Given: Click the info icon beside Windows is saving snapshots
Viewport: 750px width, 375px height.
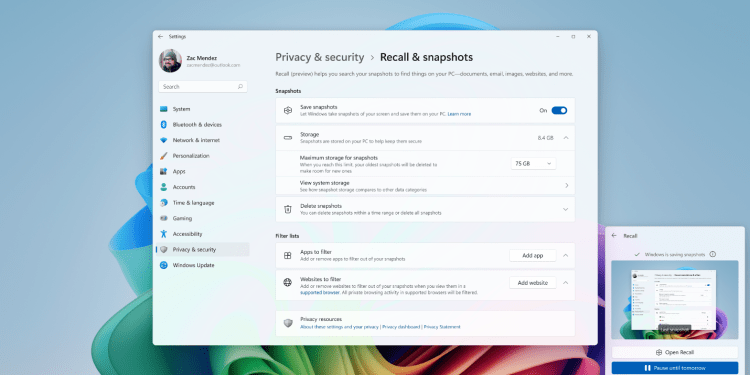Looking at the screenshot, I should (713, 254).
